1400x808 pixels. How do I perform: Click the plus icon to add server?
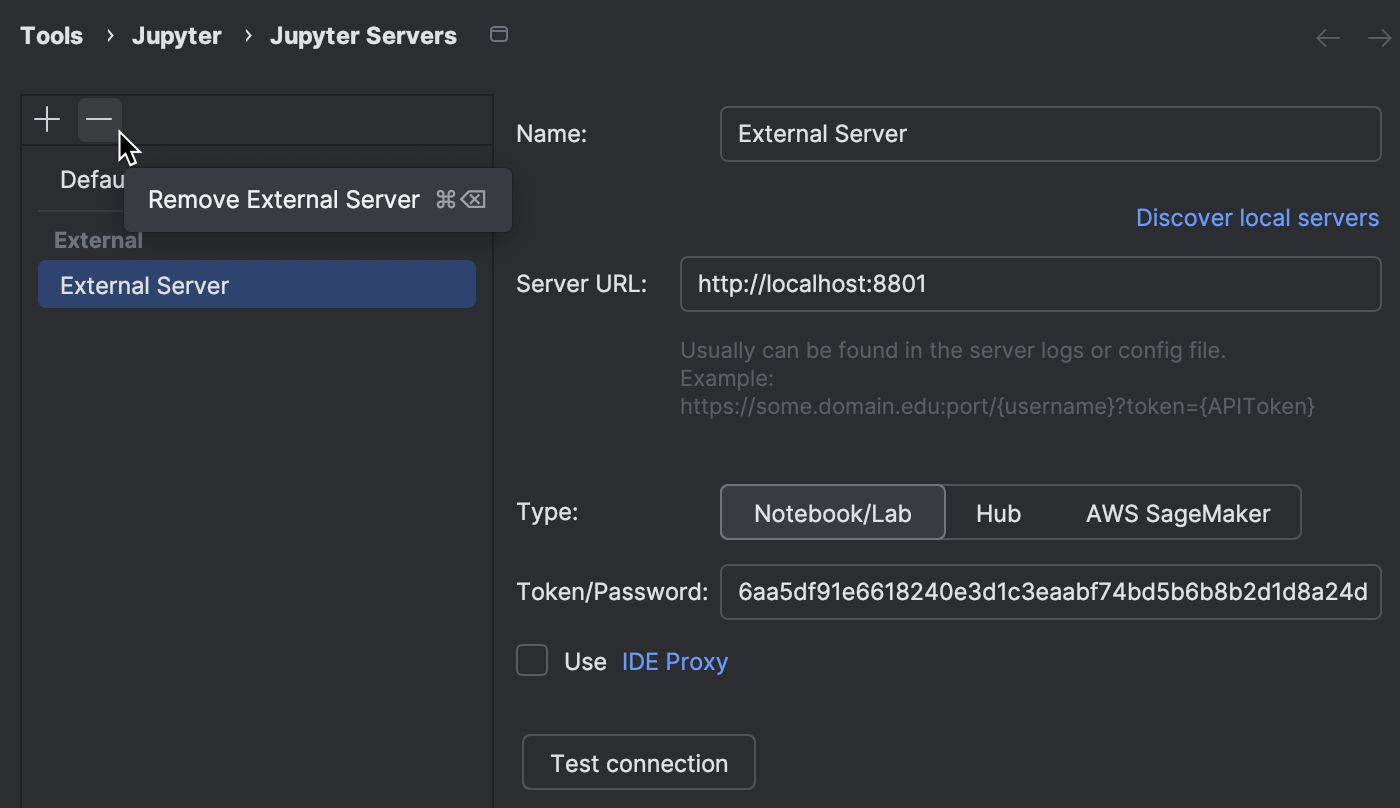click(x=47, y=120)
